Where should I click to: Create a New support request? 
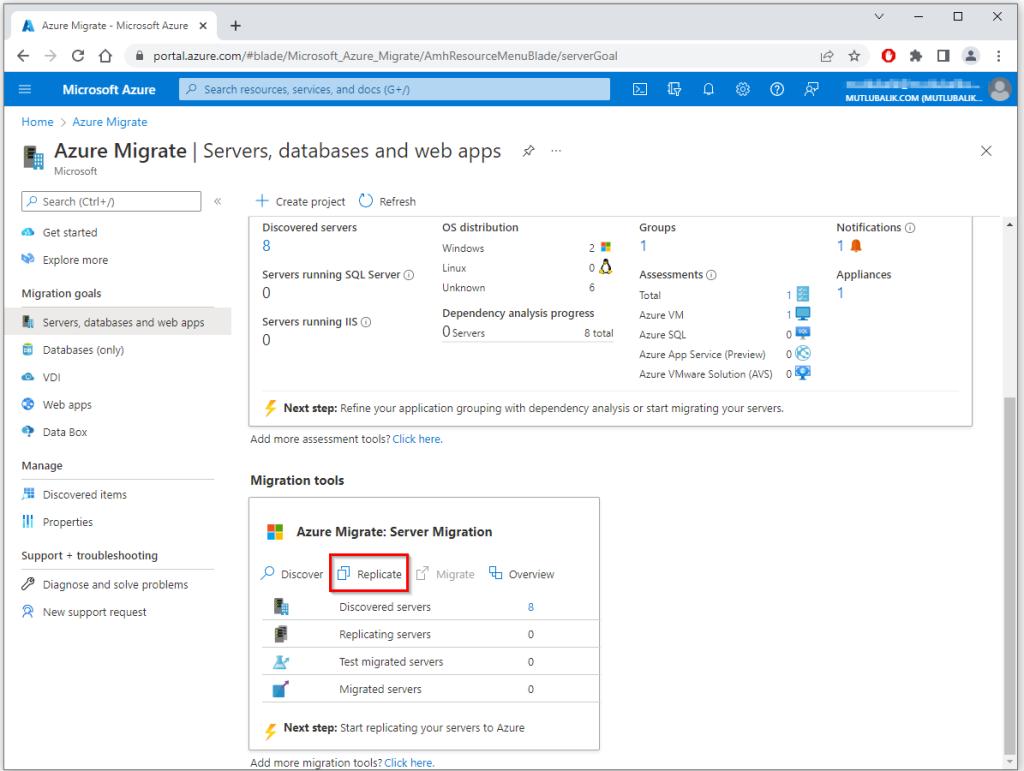[x=94, y=612]
